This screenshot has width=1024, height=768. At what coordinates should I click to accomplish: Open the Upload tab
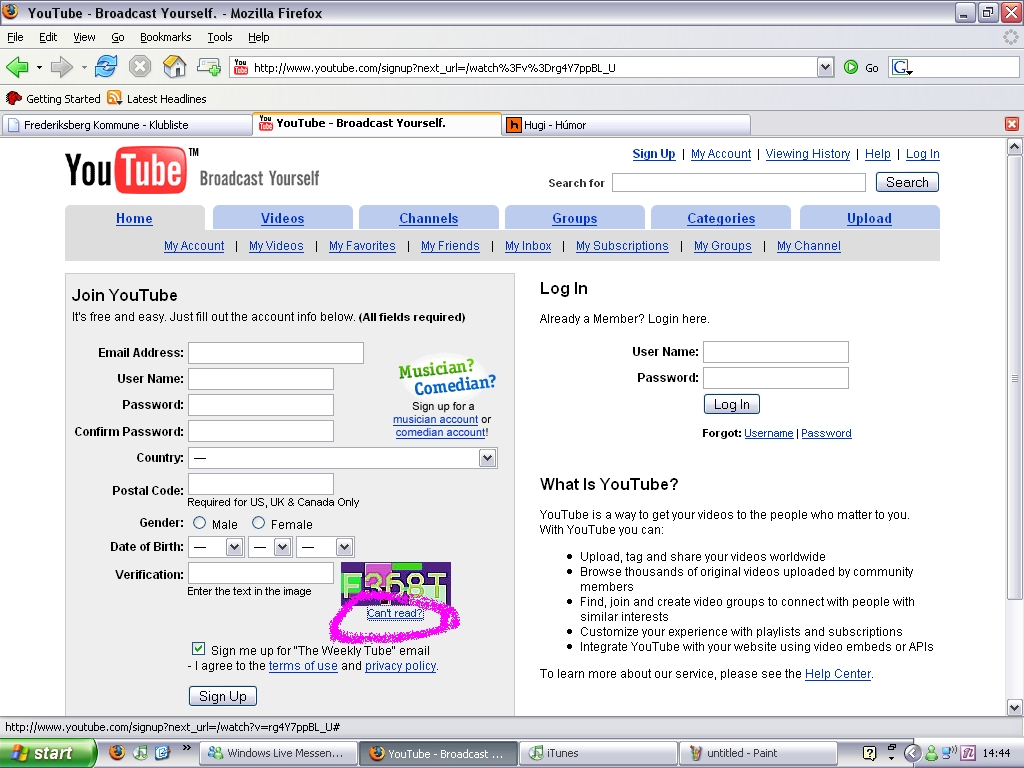[x=869, y=218]
